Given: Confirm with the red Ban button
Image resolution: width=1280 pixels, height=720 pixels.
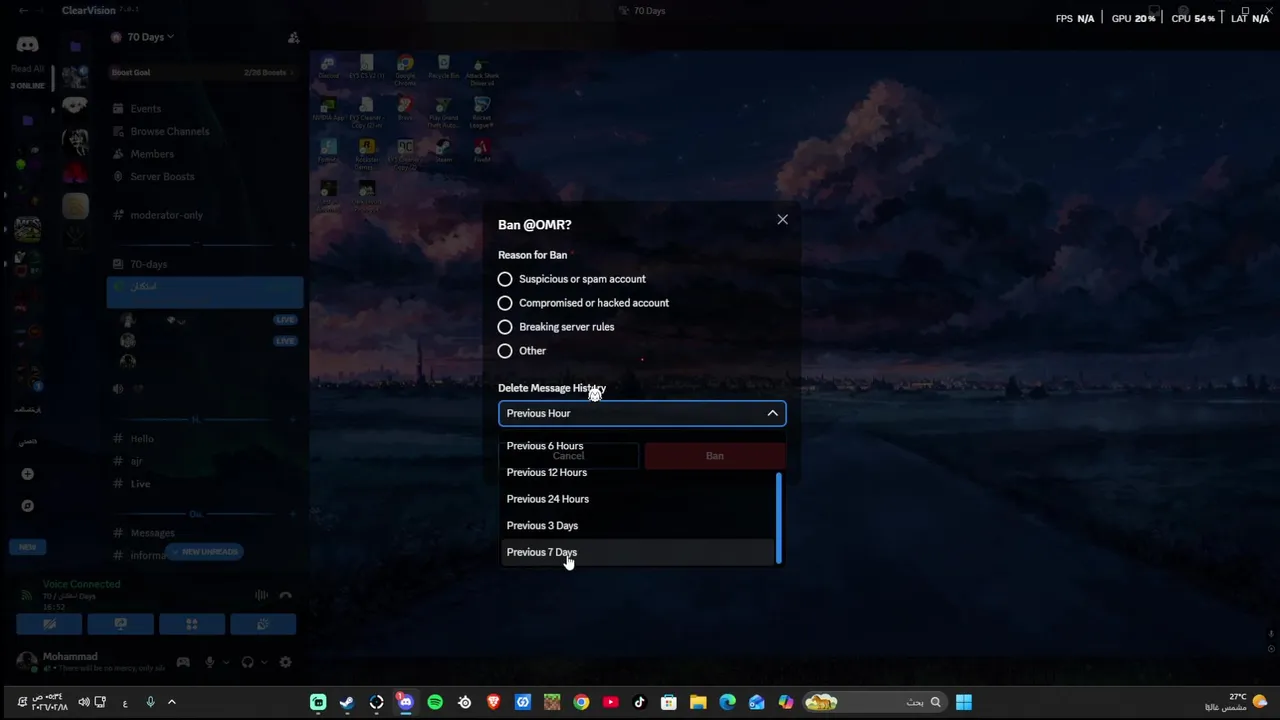Looking at the screenshot, I should 715,456.
